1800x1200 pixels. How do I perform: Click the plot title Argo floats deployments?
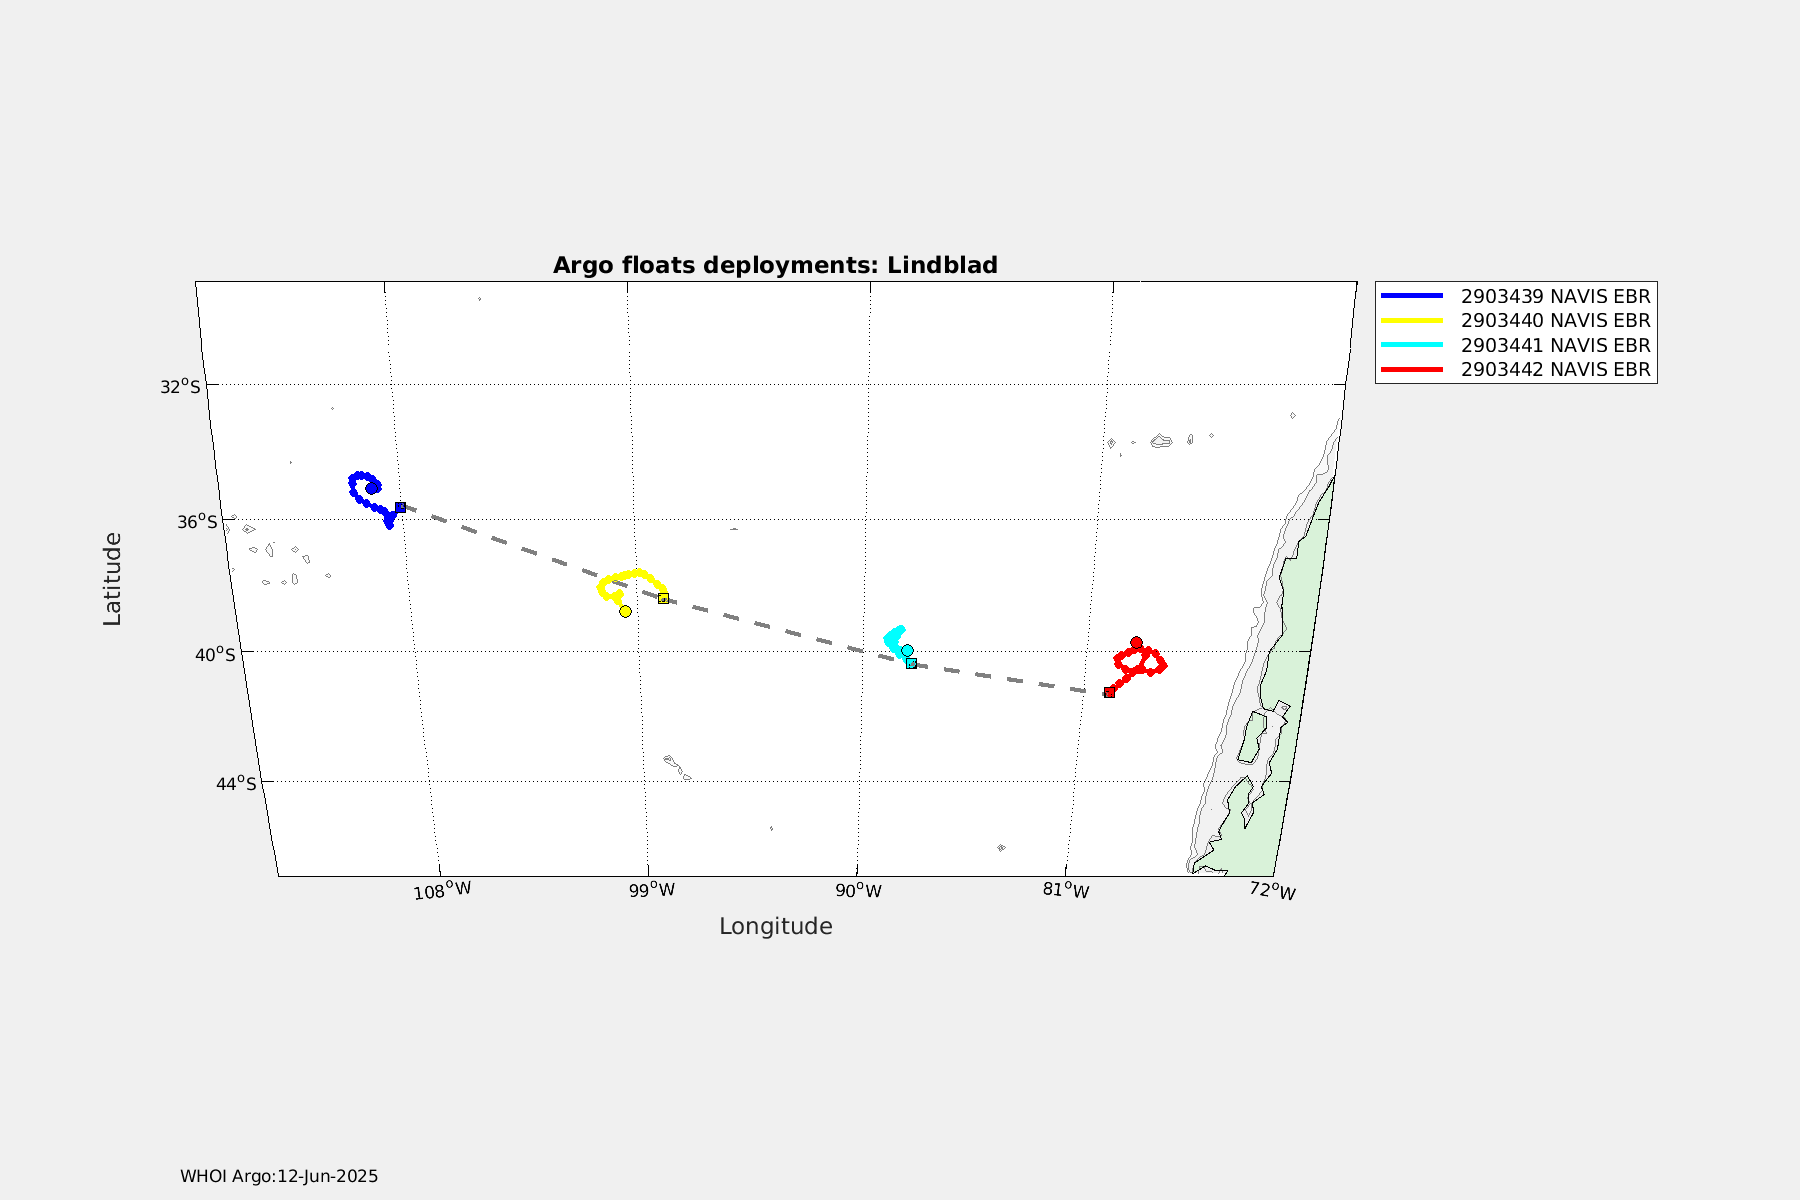775,265
